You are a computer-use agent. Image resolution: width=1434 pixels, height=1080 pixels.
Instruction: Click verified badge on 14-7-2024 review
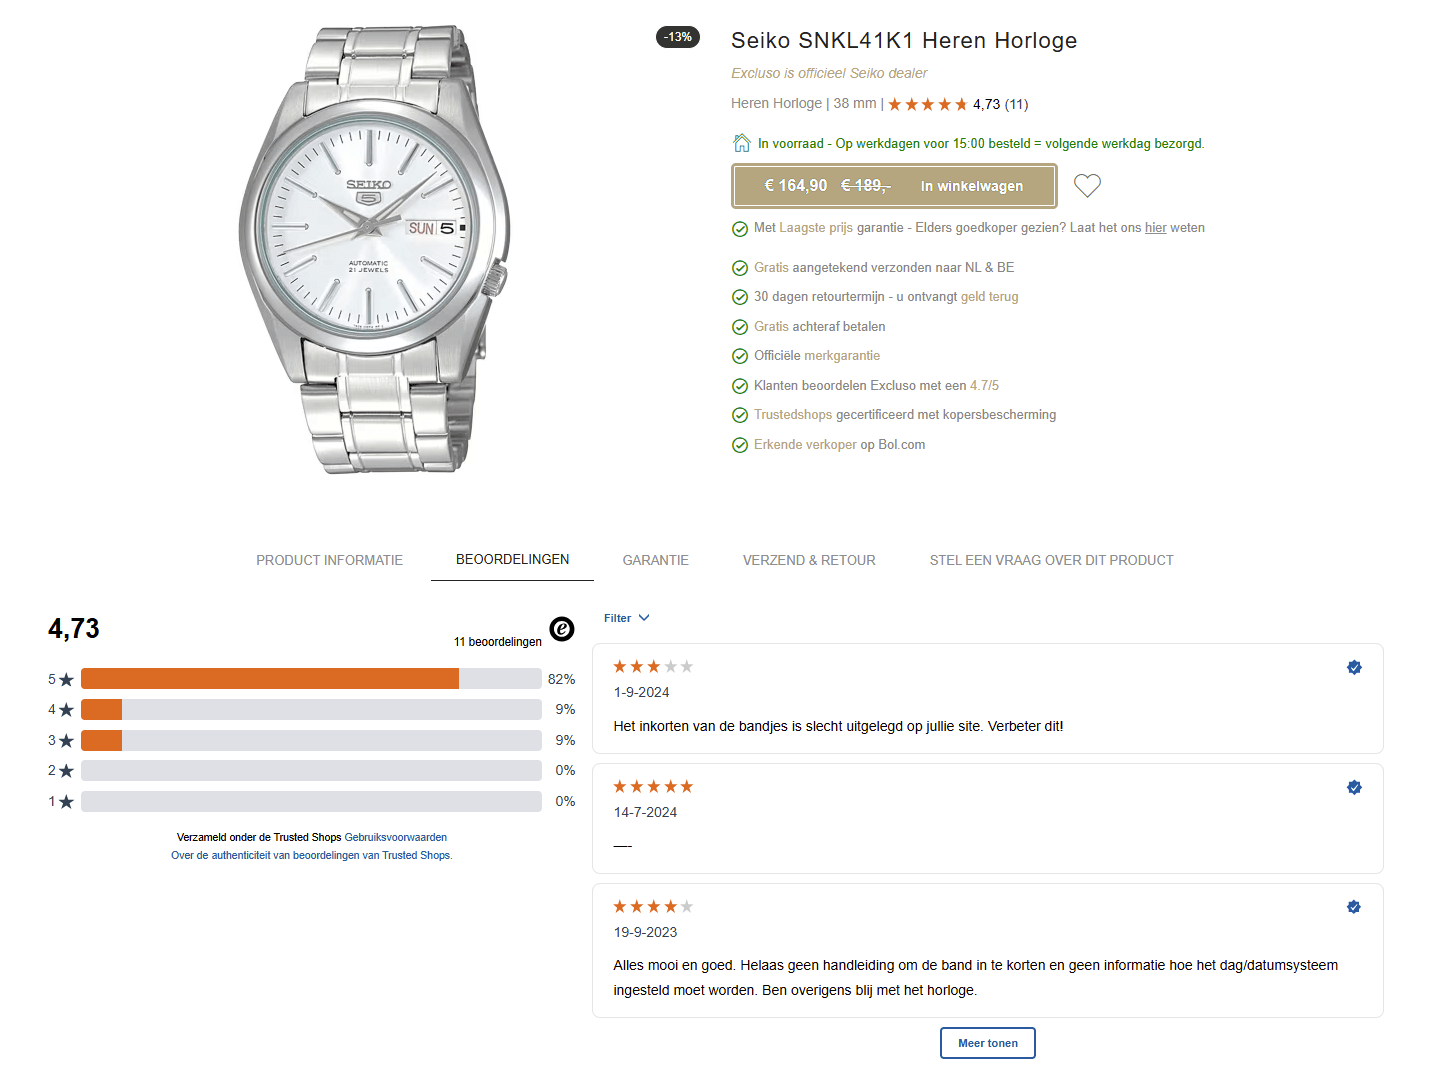tap(1354, 787)
